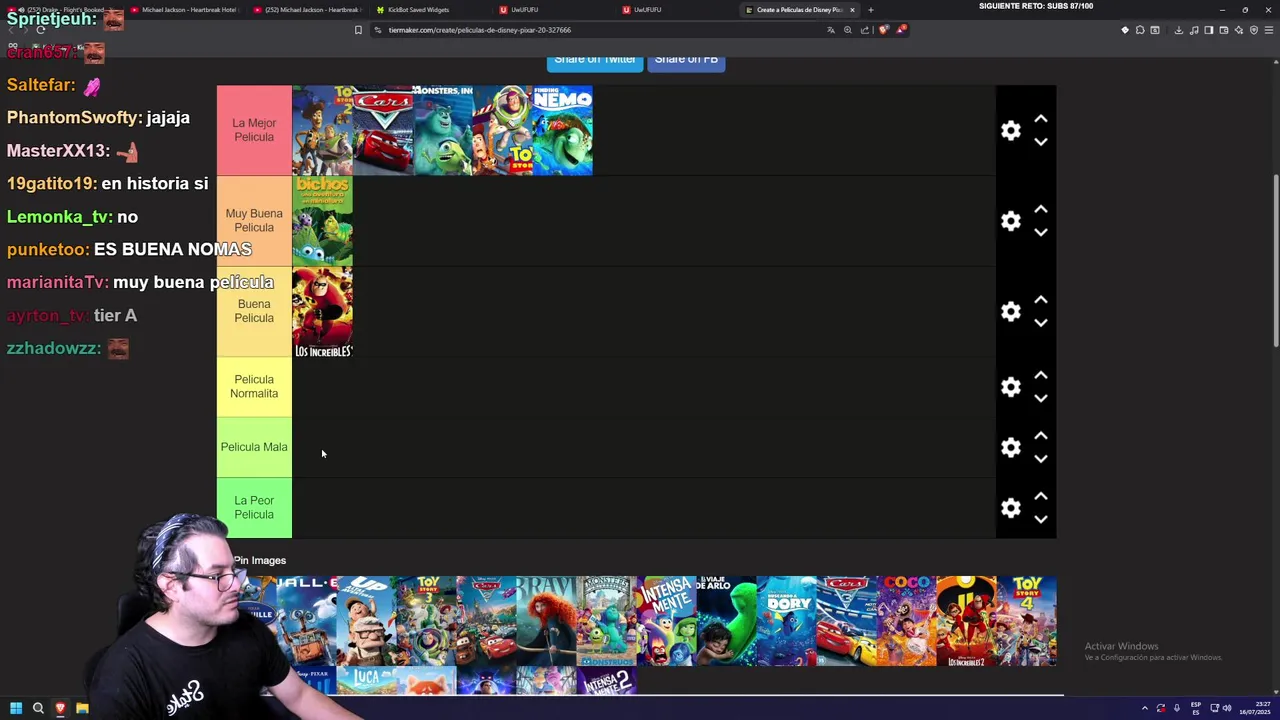Close the Create a Peliculas de Disney tab
This screenshot has width=1280, height=720.
click(852, 10)
